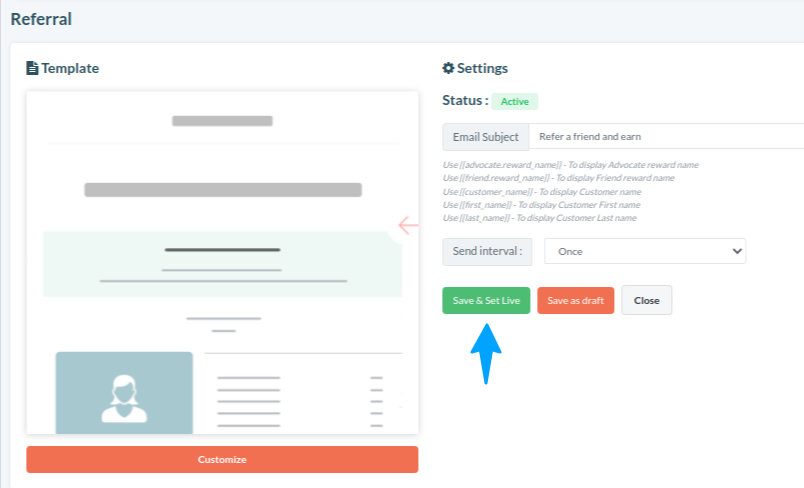Click the Settings gear icon

[x=448, y=68]
